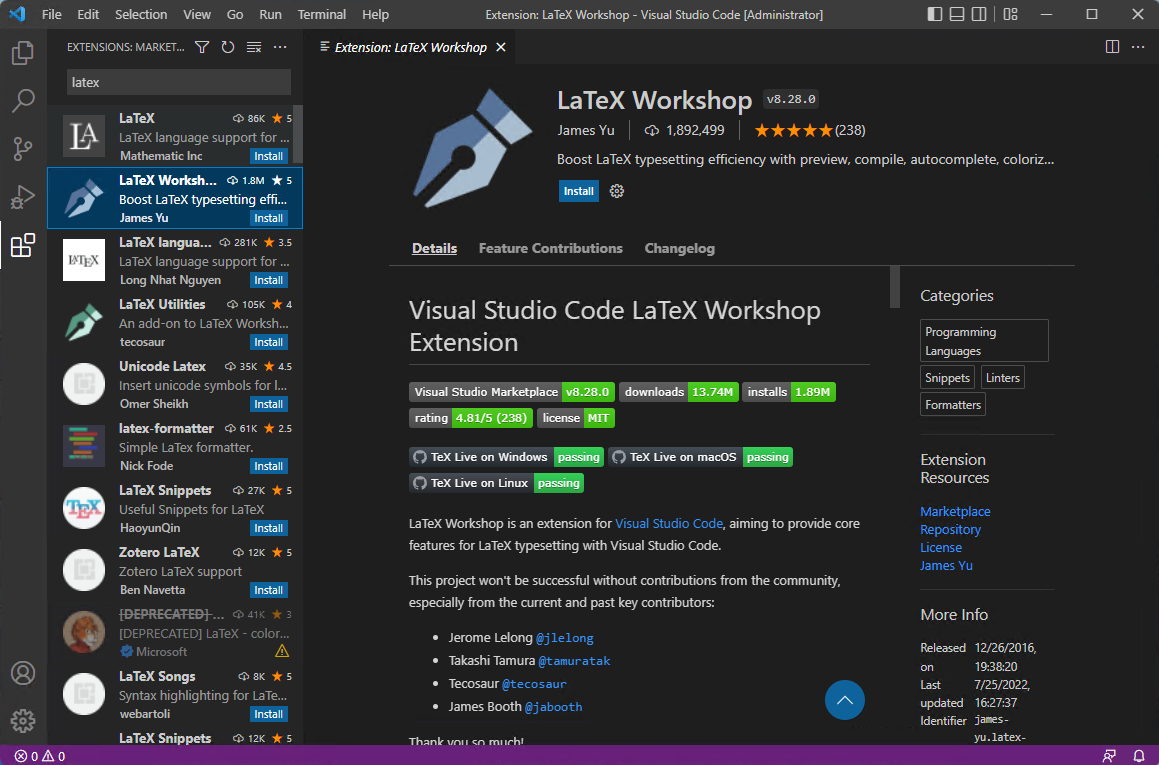
Task: Open the Extensions panel more actions menu
Action: [279, 46]
